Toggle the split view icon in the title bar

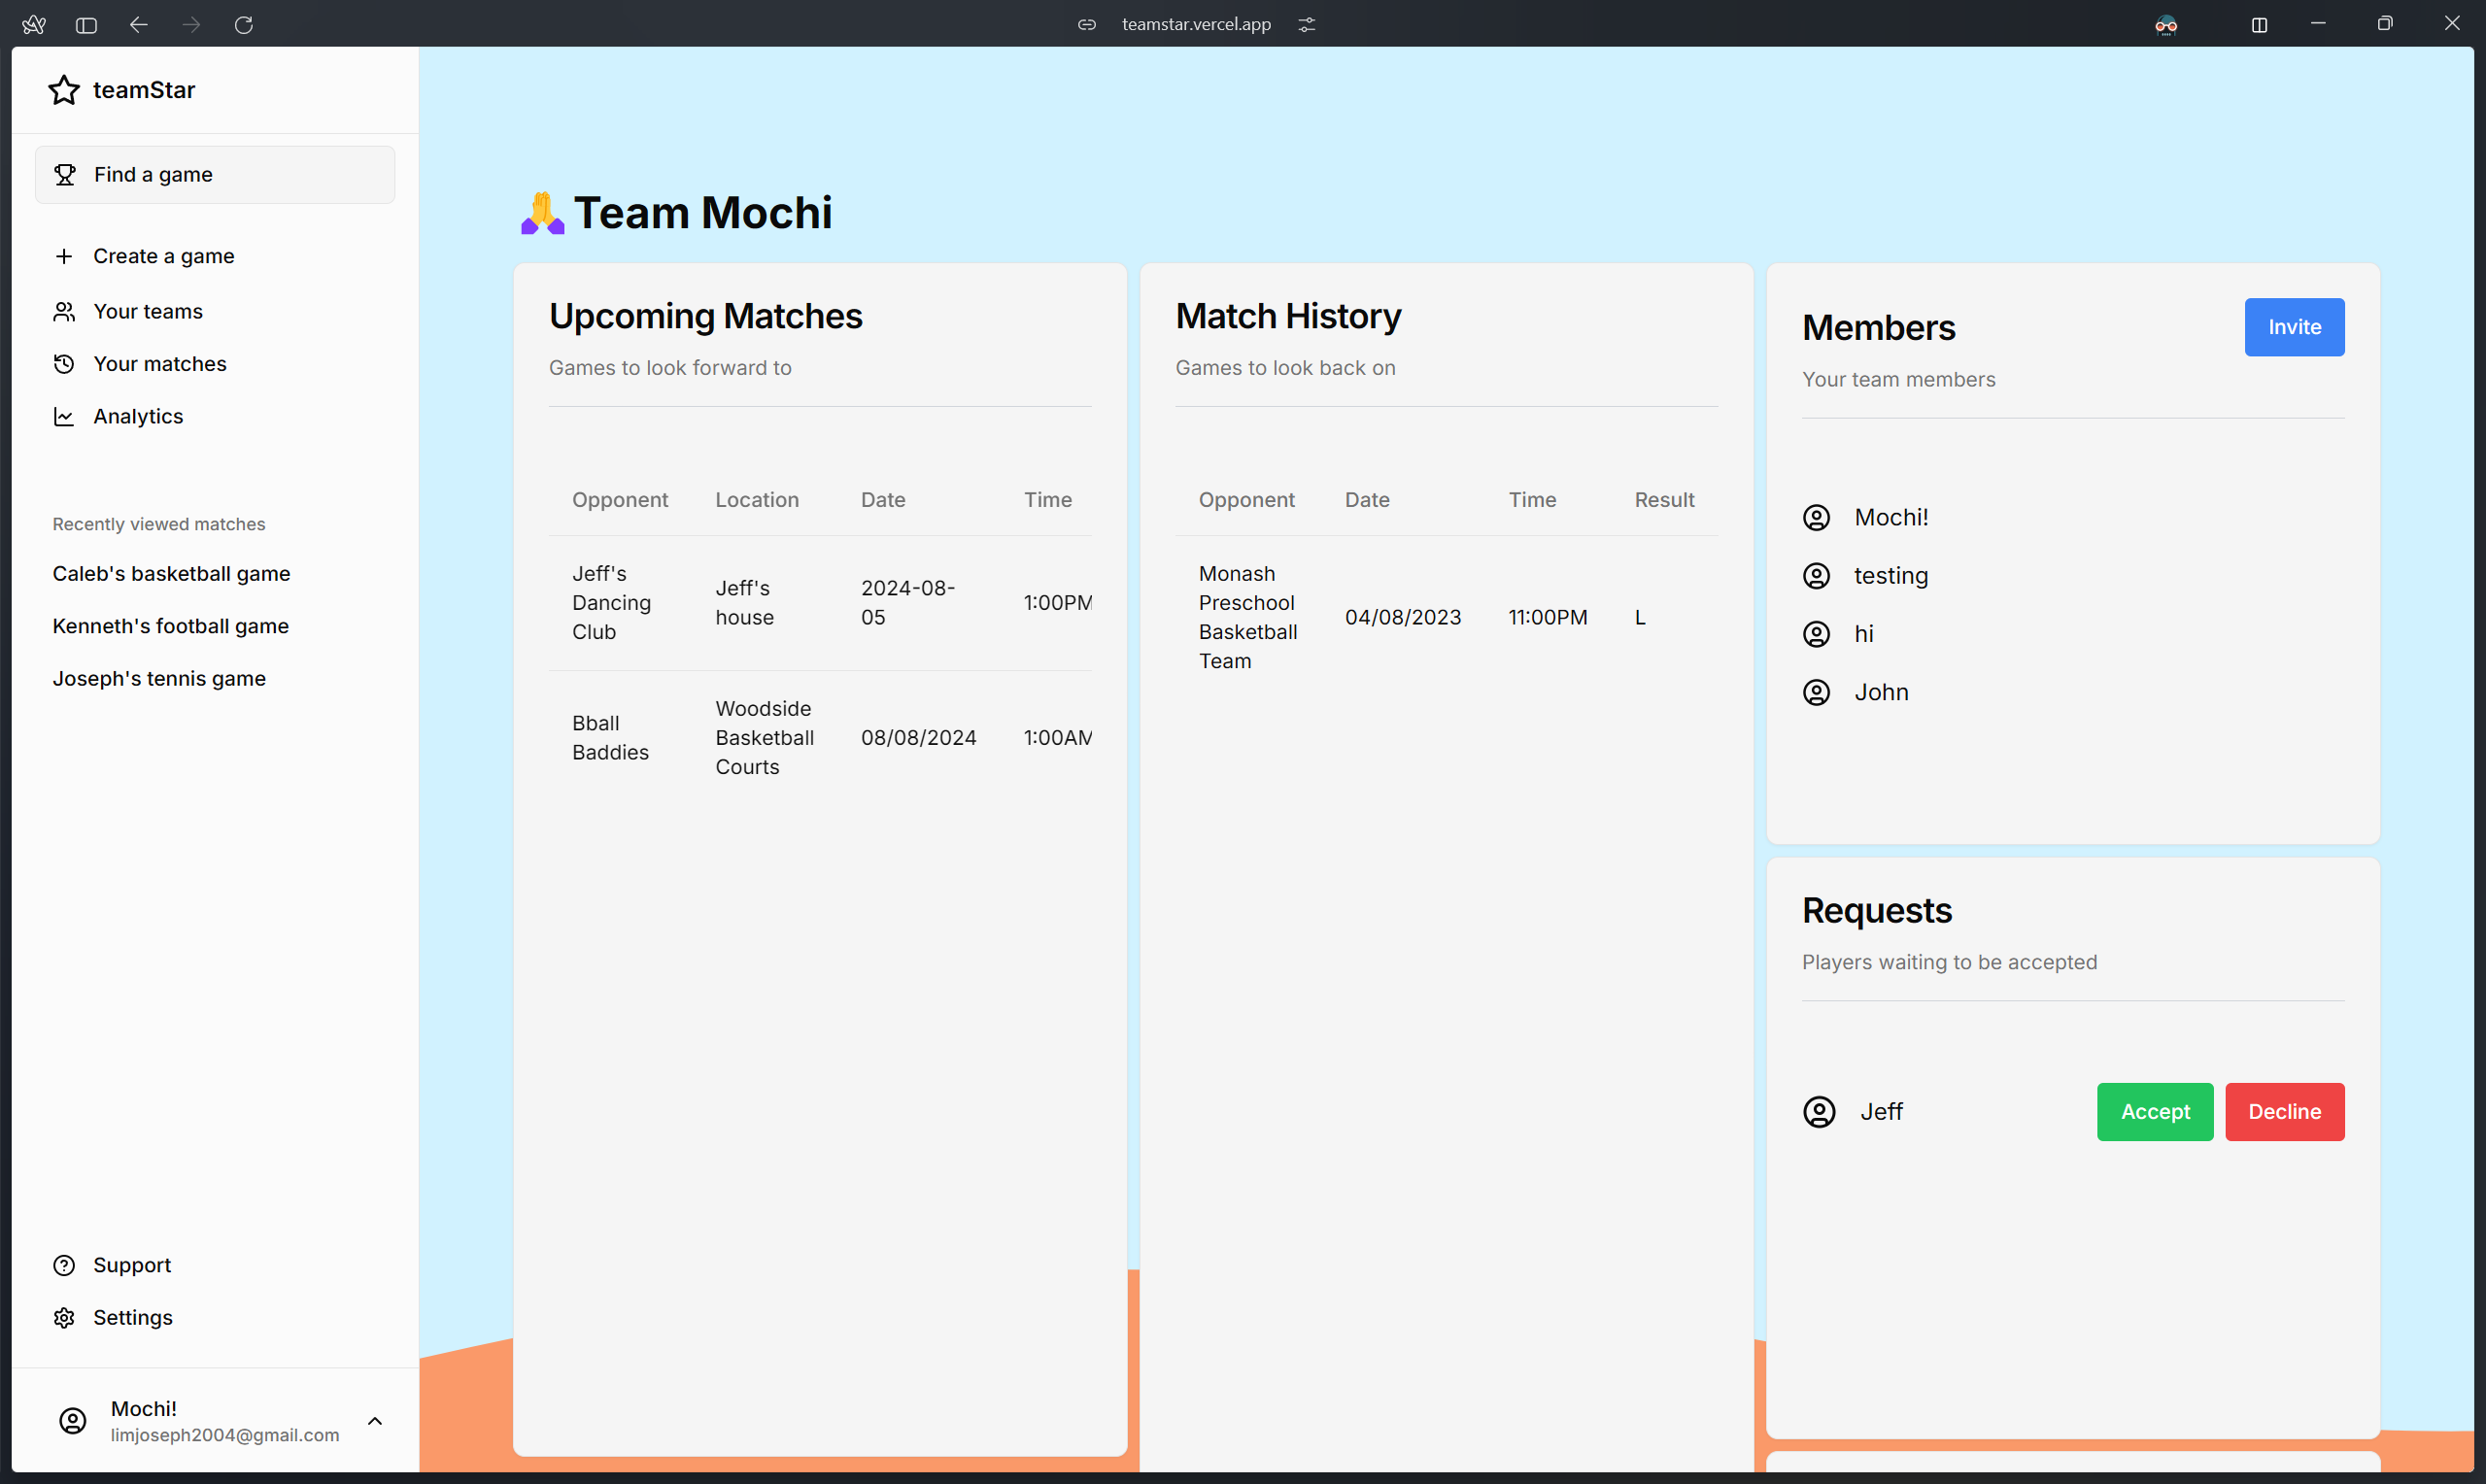click(2259, 24)
